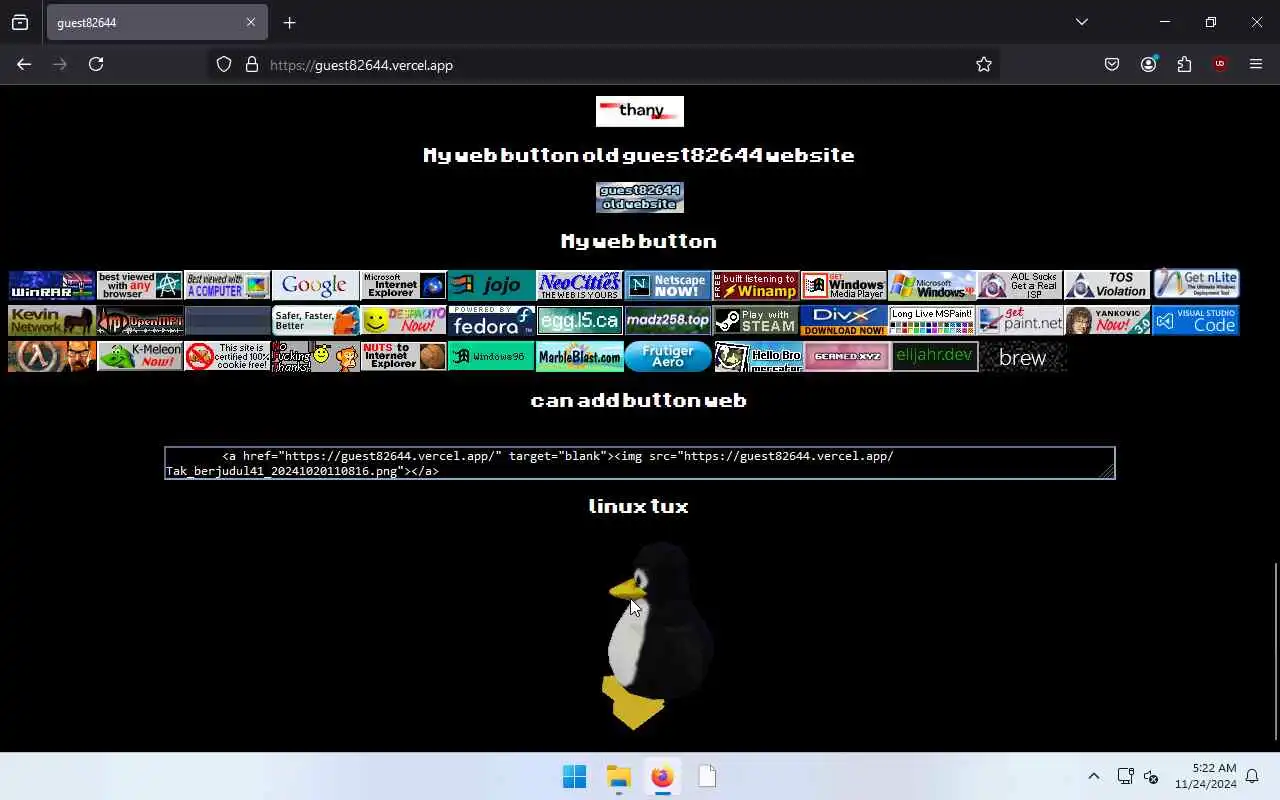Open the Save to Pocket button
This screenshot has height=800, width=1280.
coord(1112,64)
